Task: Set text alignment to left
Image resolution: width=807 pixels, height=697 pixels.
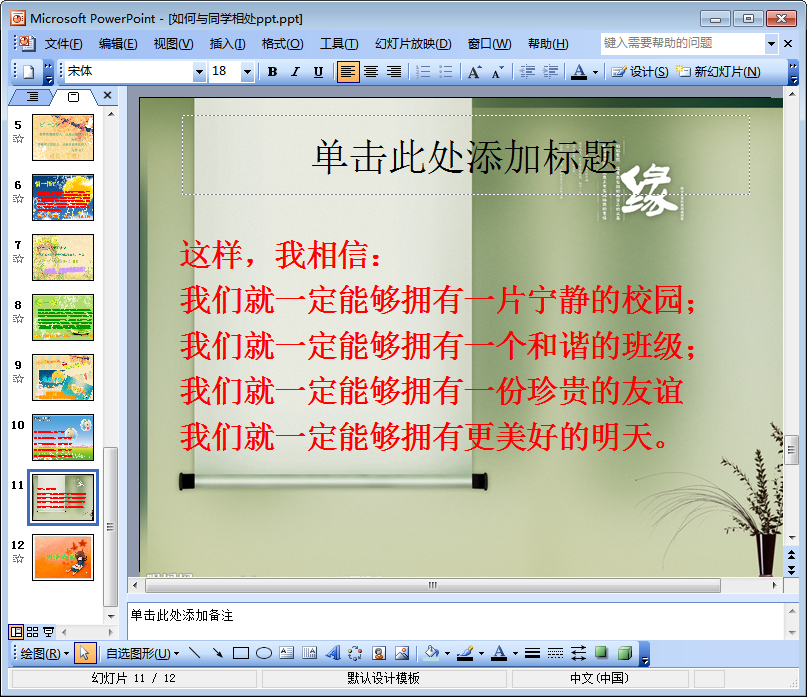Action: click(x=348, y=72)
